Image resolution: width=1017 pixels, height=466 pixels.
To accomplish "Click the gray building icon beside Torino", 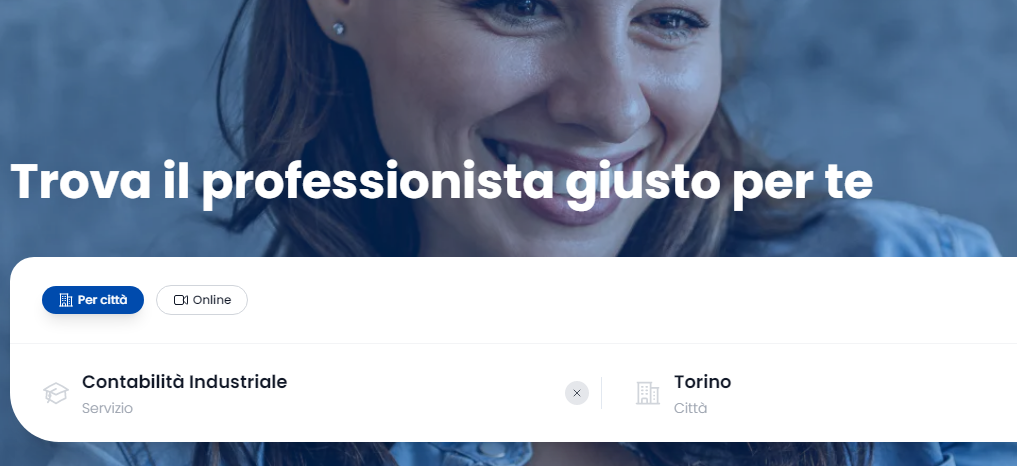I will coord(647,393).
